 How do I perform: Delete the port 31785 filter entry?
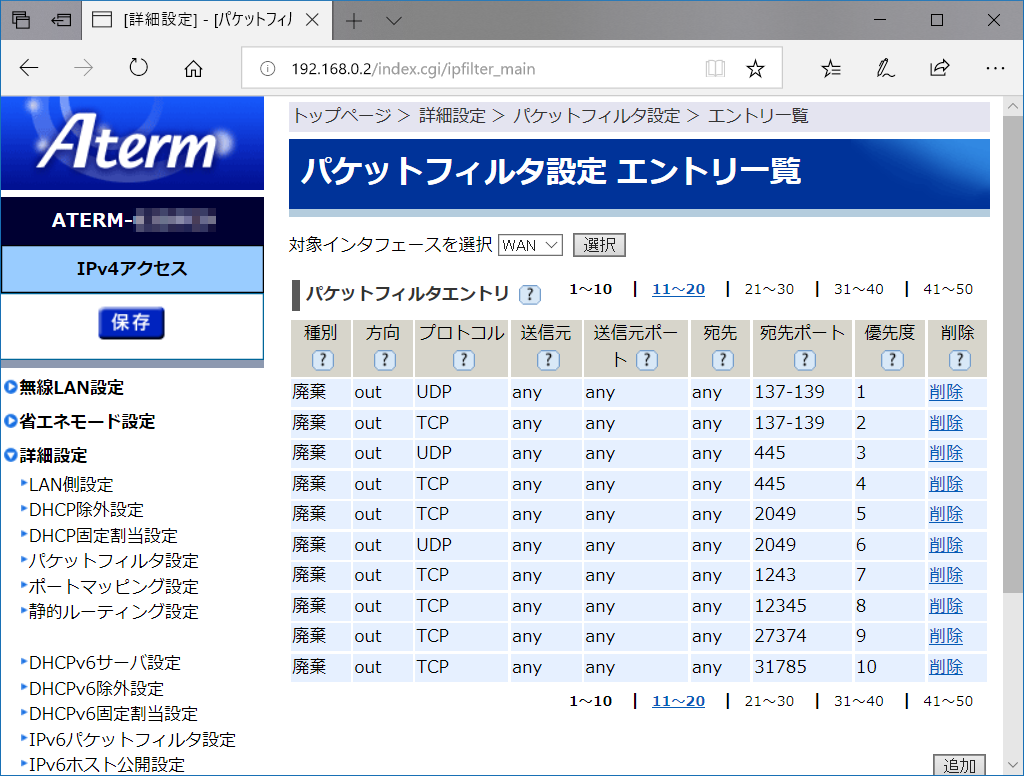[x=946, y=667]
